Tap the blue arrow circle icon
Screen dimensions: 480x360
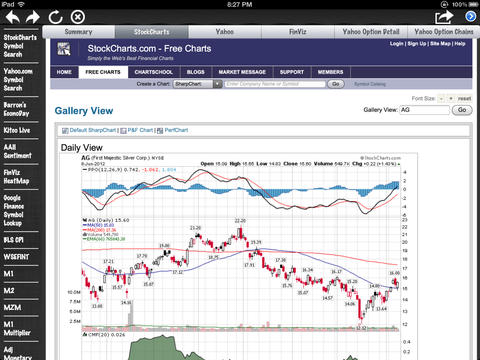[x=470, y=16]
